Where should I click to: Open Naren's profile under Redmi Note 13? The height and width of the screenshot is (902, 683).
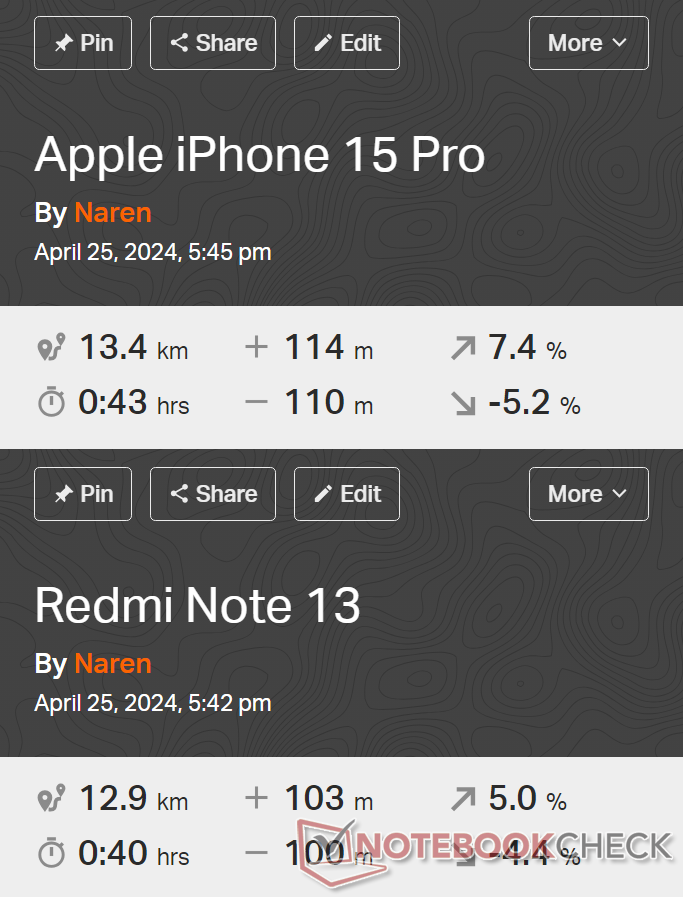pos(113,664)
